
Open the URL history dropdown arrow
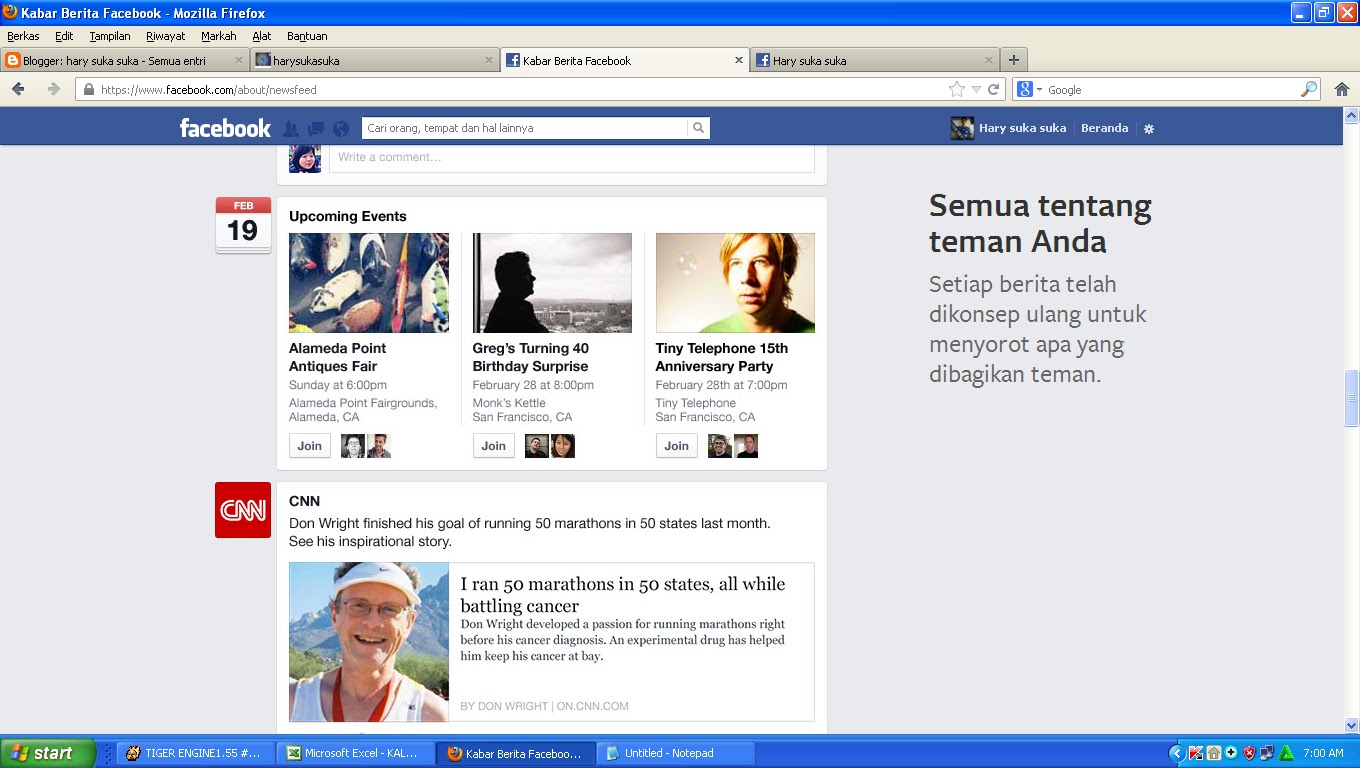coord(976,90)
